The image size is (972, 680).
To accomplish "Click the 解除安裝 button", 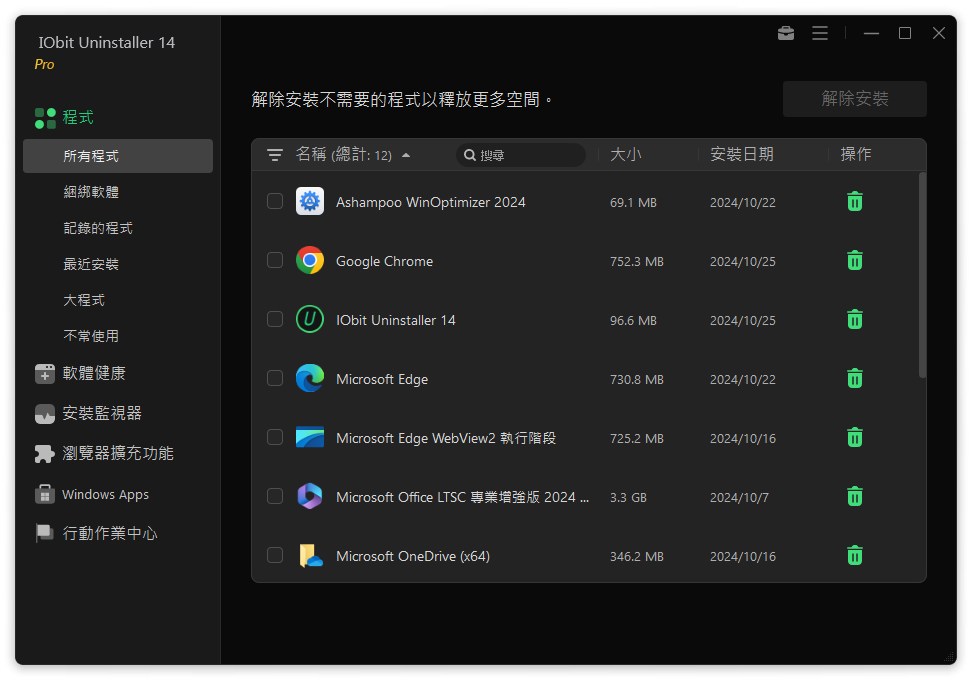I will coord(854,99).
